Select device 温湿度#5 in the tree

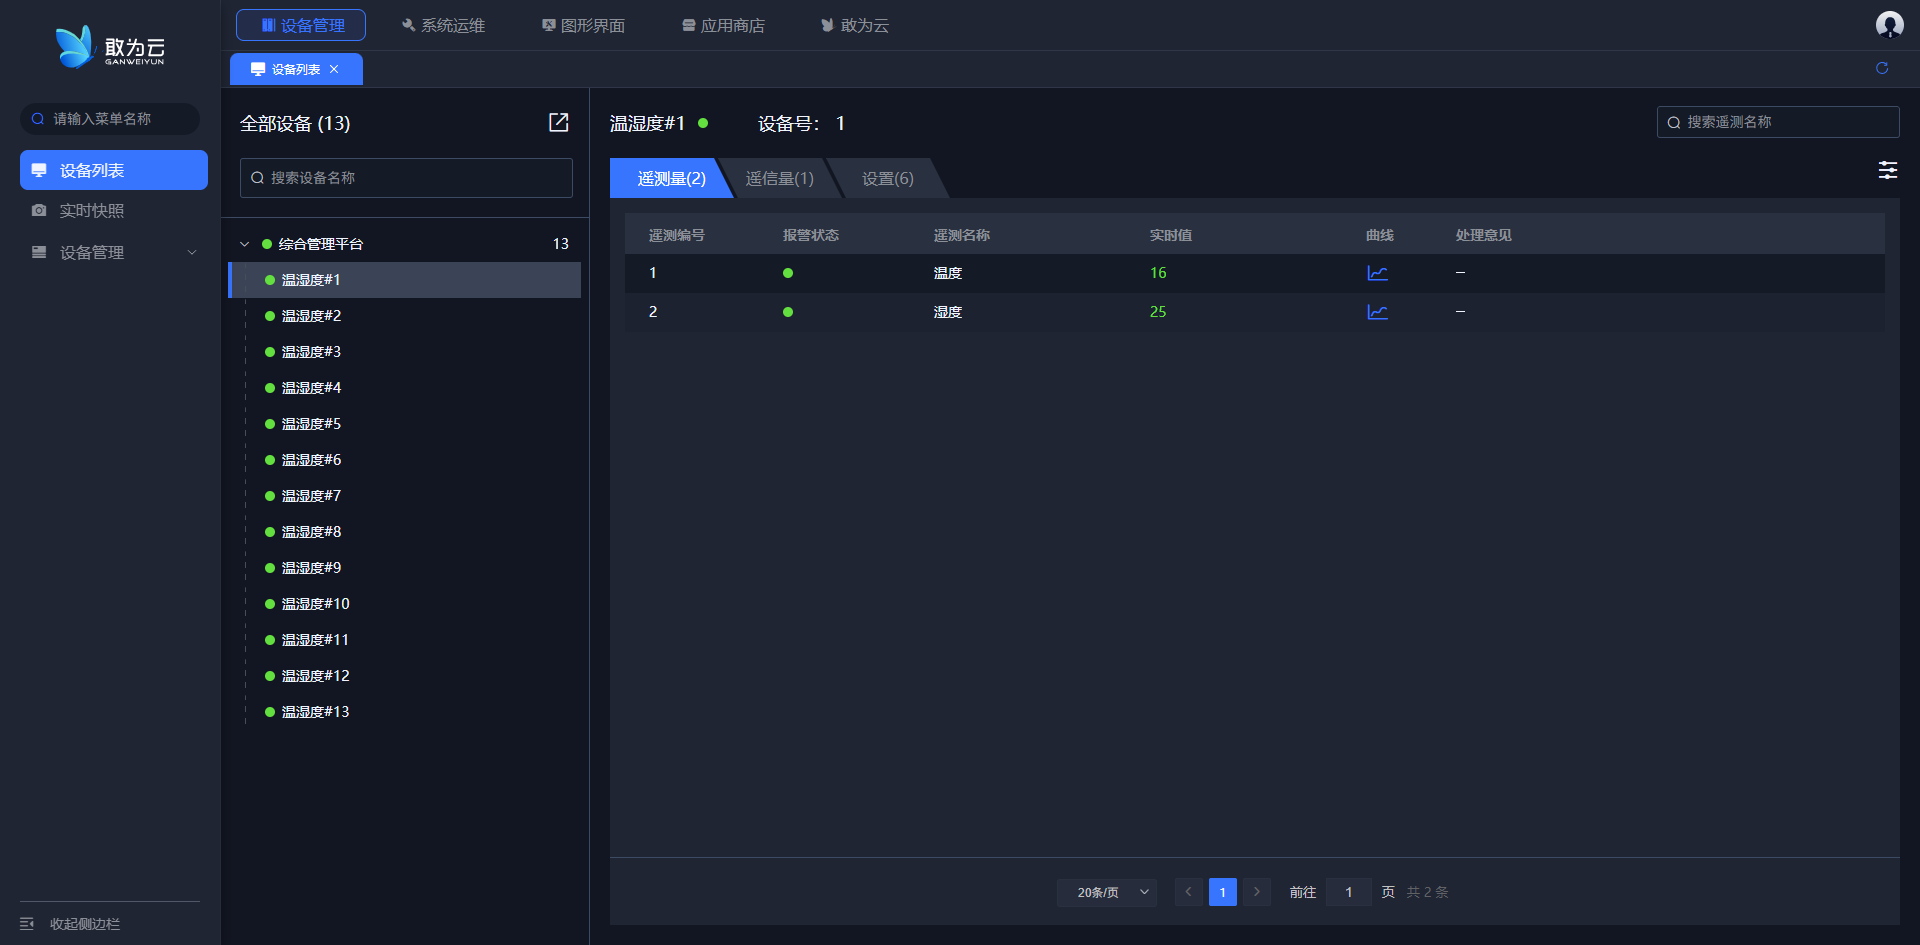(311, 424)
